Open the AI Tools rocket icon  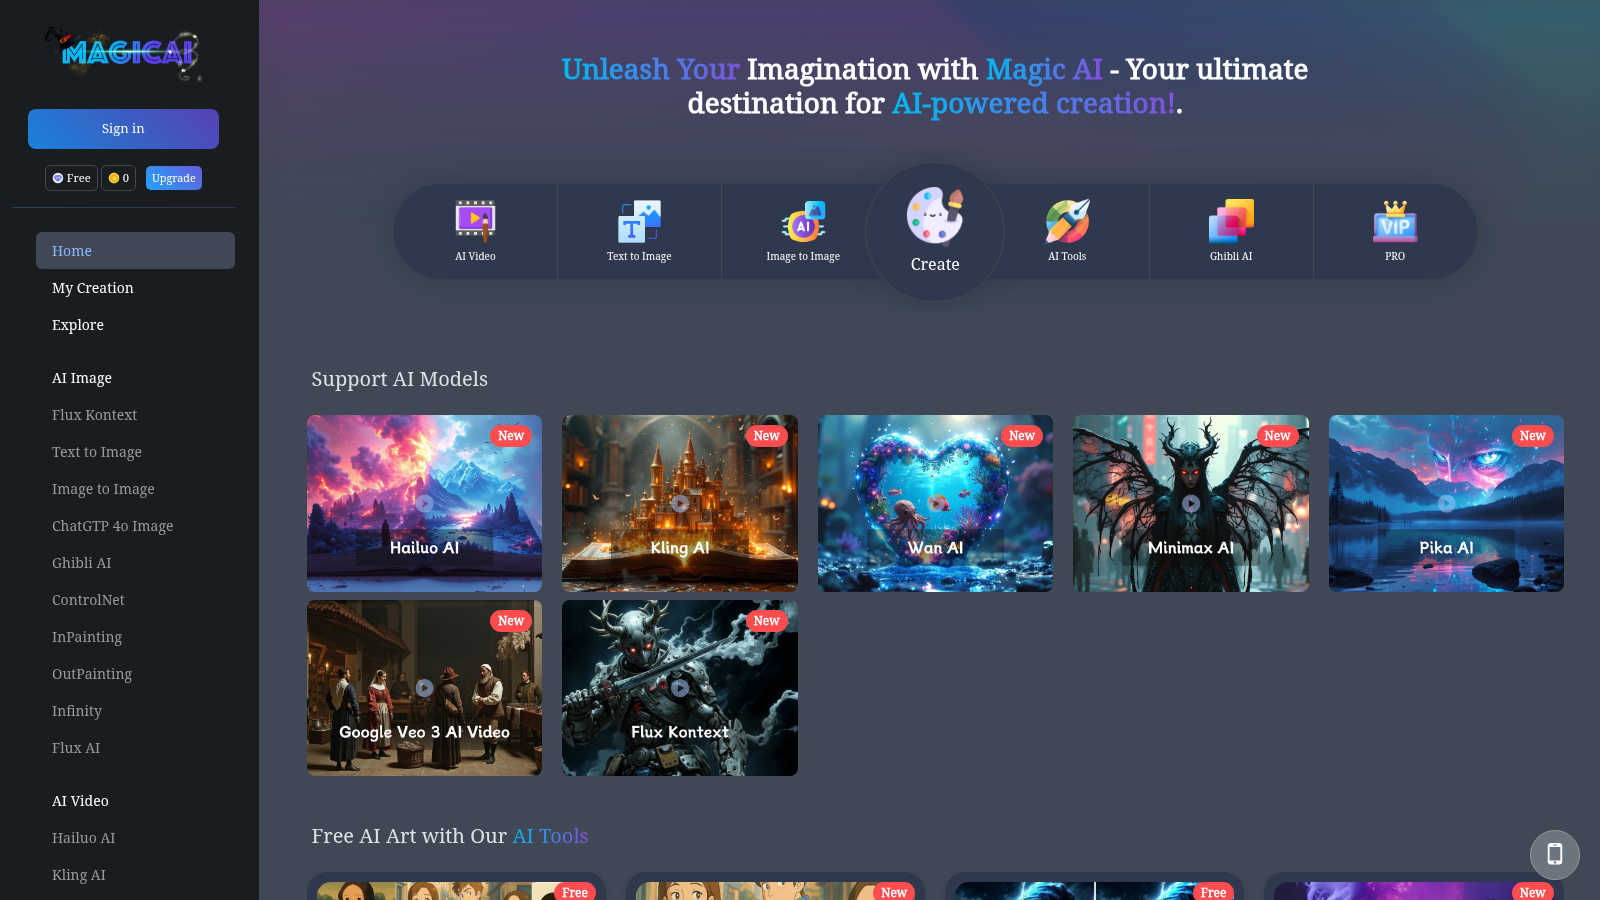pos(1067,222)
